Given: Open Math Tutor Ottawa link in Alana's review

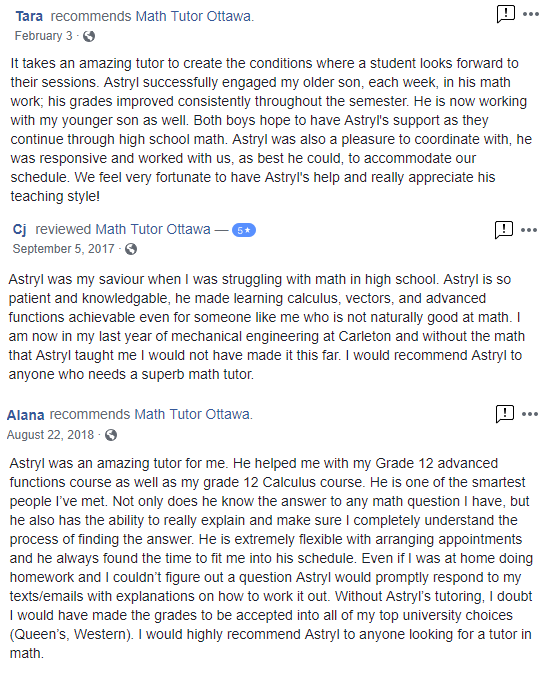Looking at the screenshot, I should pos(192,414).
